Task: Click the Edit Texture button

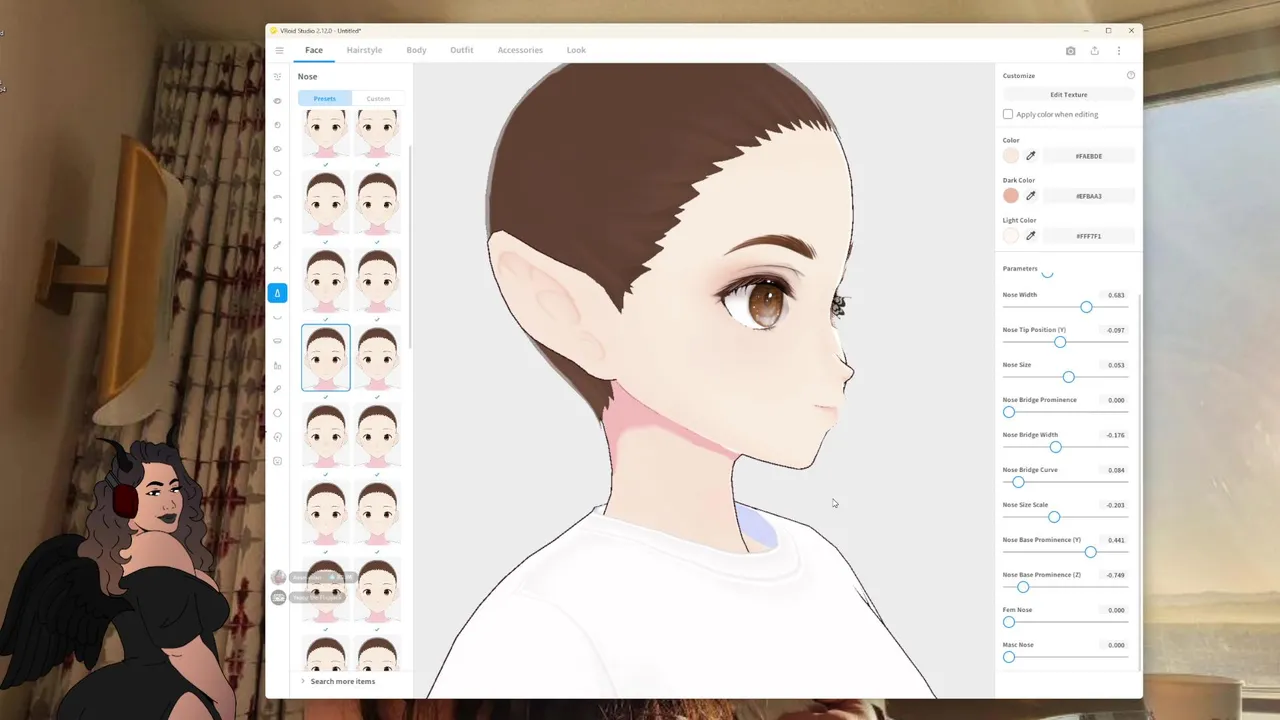Action: click(1069, 95)
